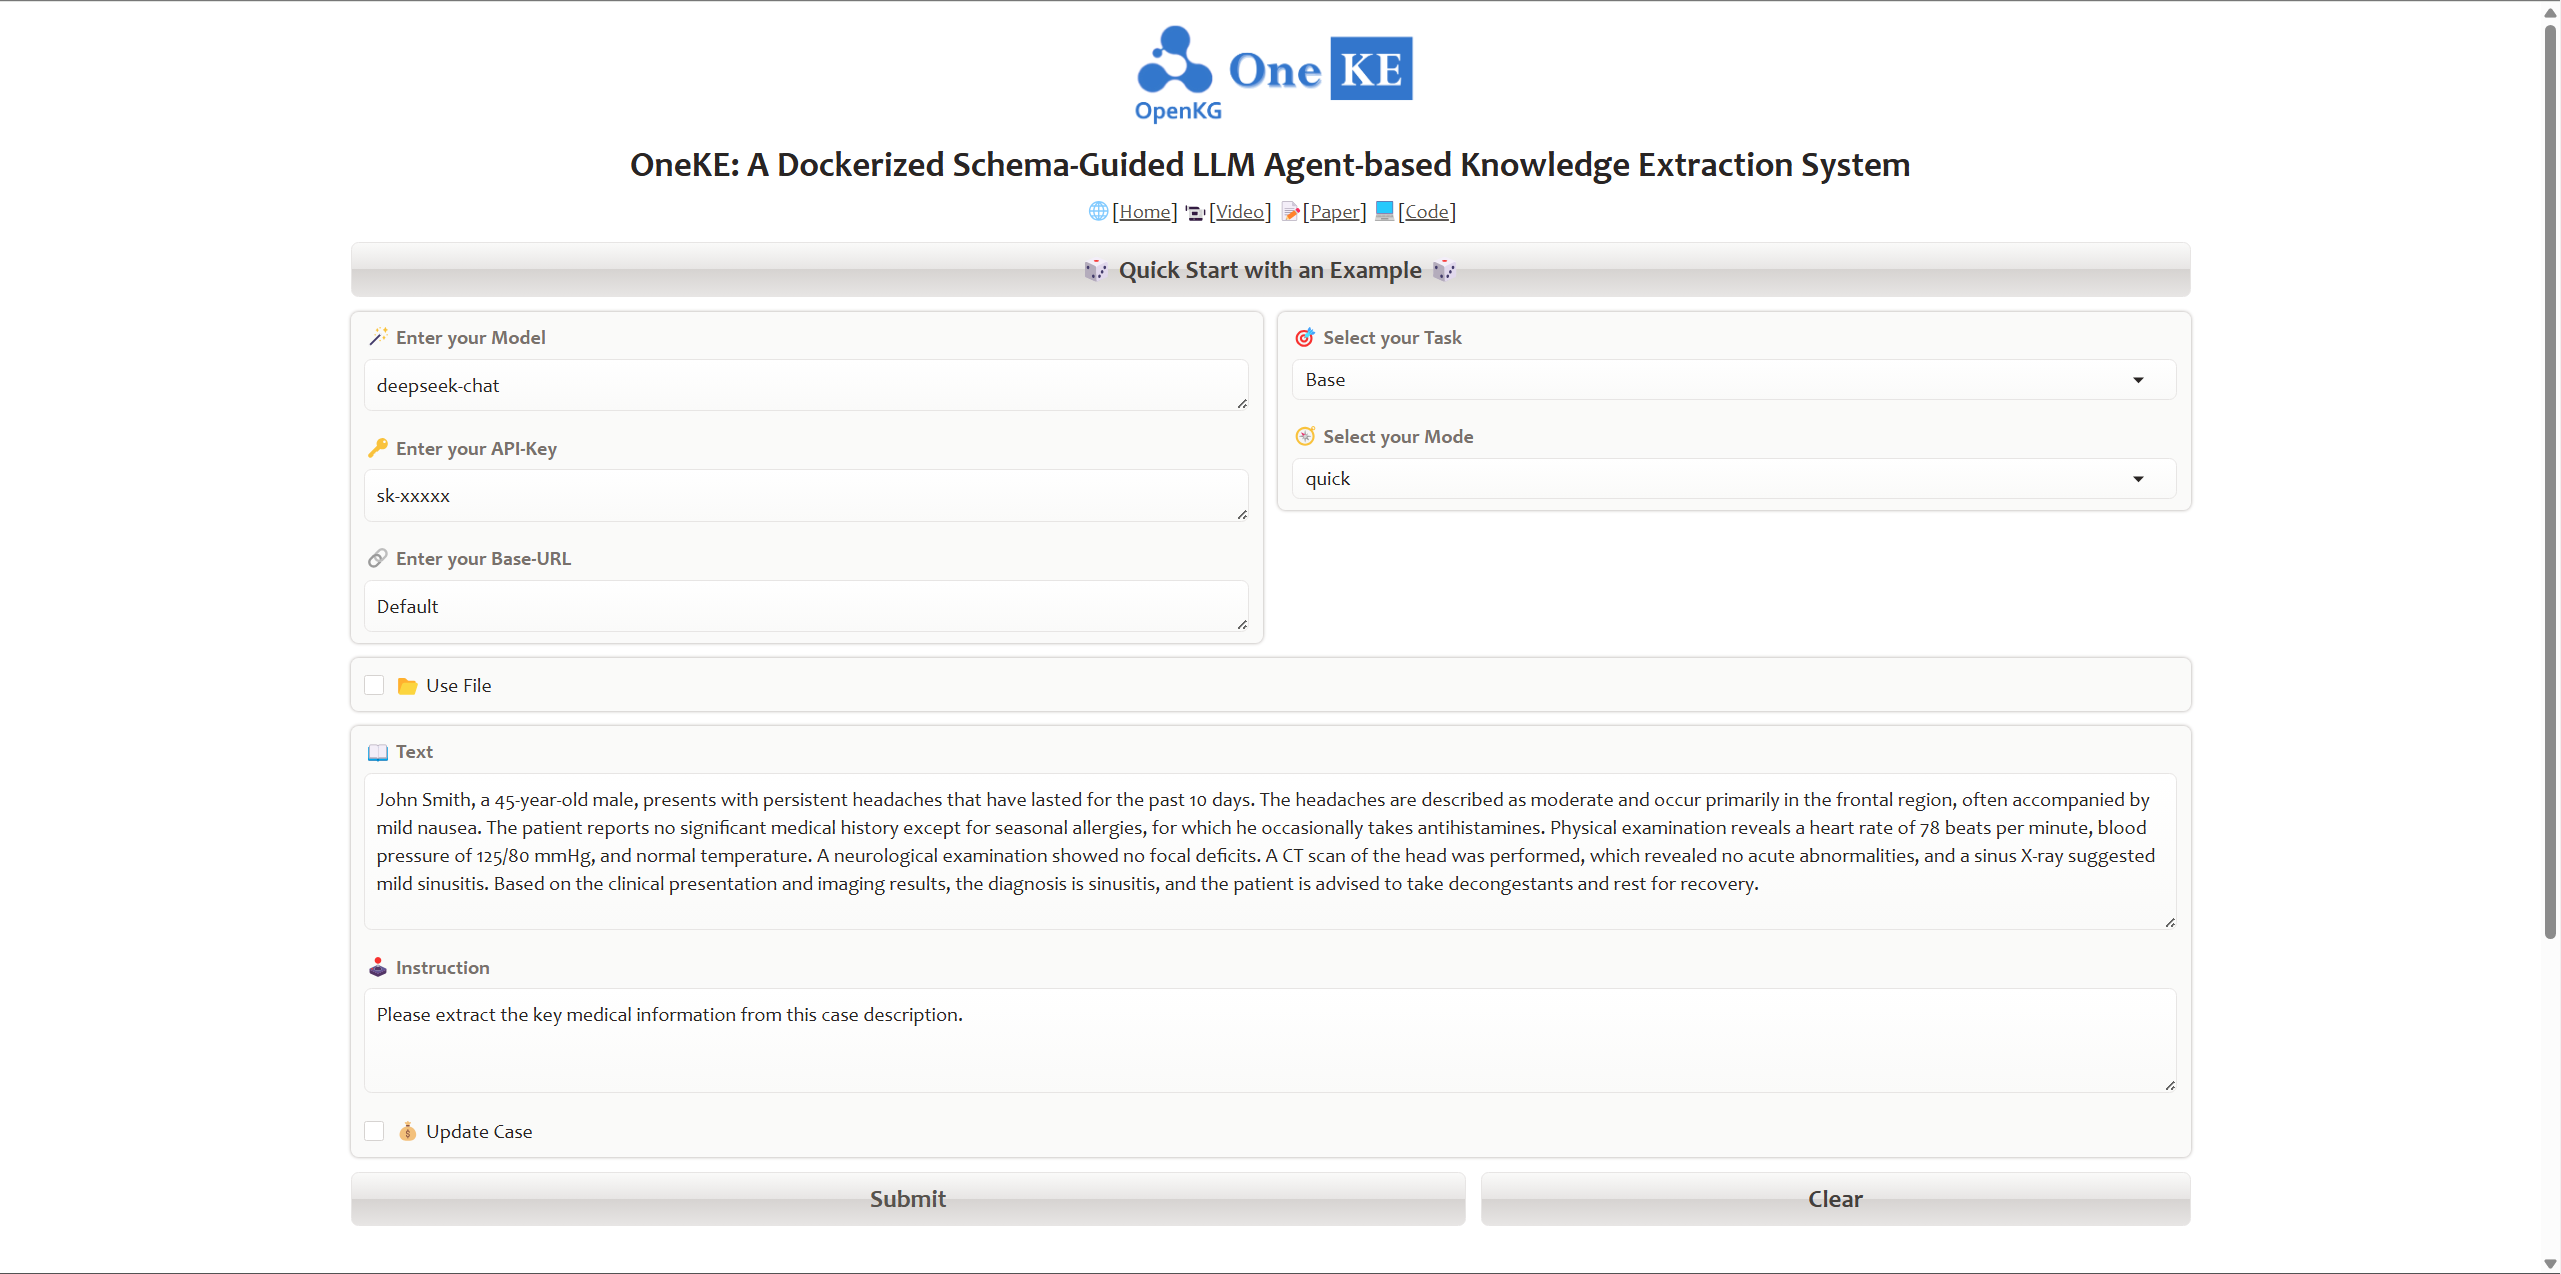
Task: Click into the Instruction text area
Action: click(x=1270, y=1041)
